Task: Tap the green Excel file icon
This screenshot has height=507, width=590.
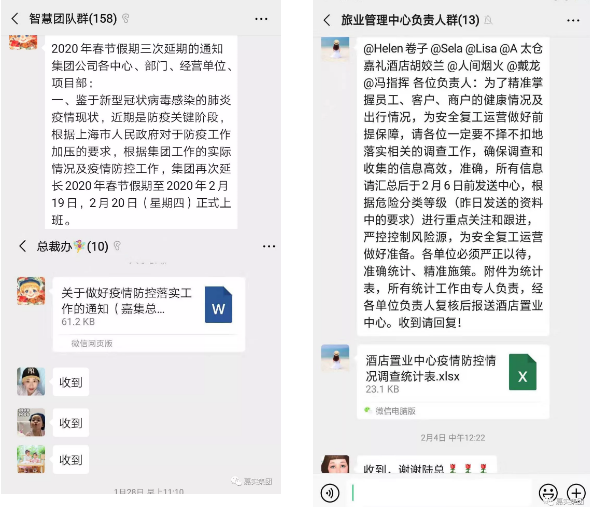Action: coord(523,372)
